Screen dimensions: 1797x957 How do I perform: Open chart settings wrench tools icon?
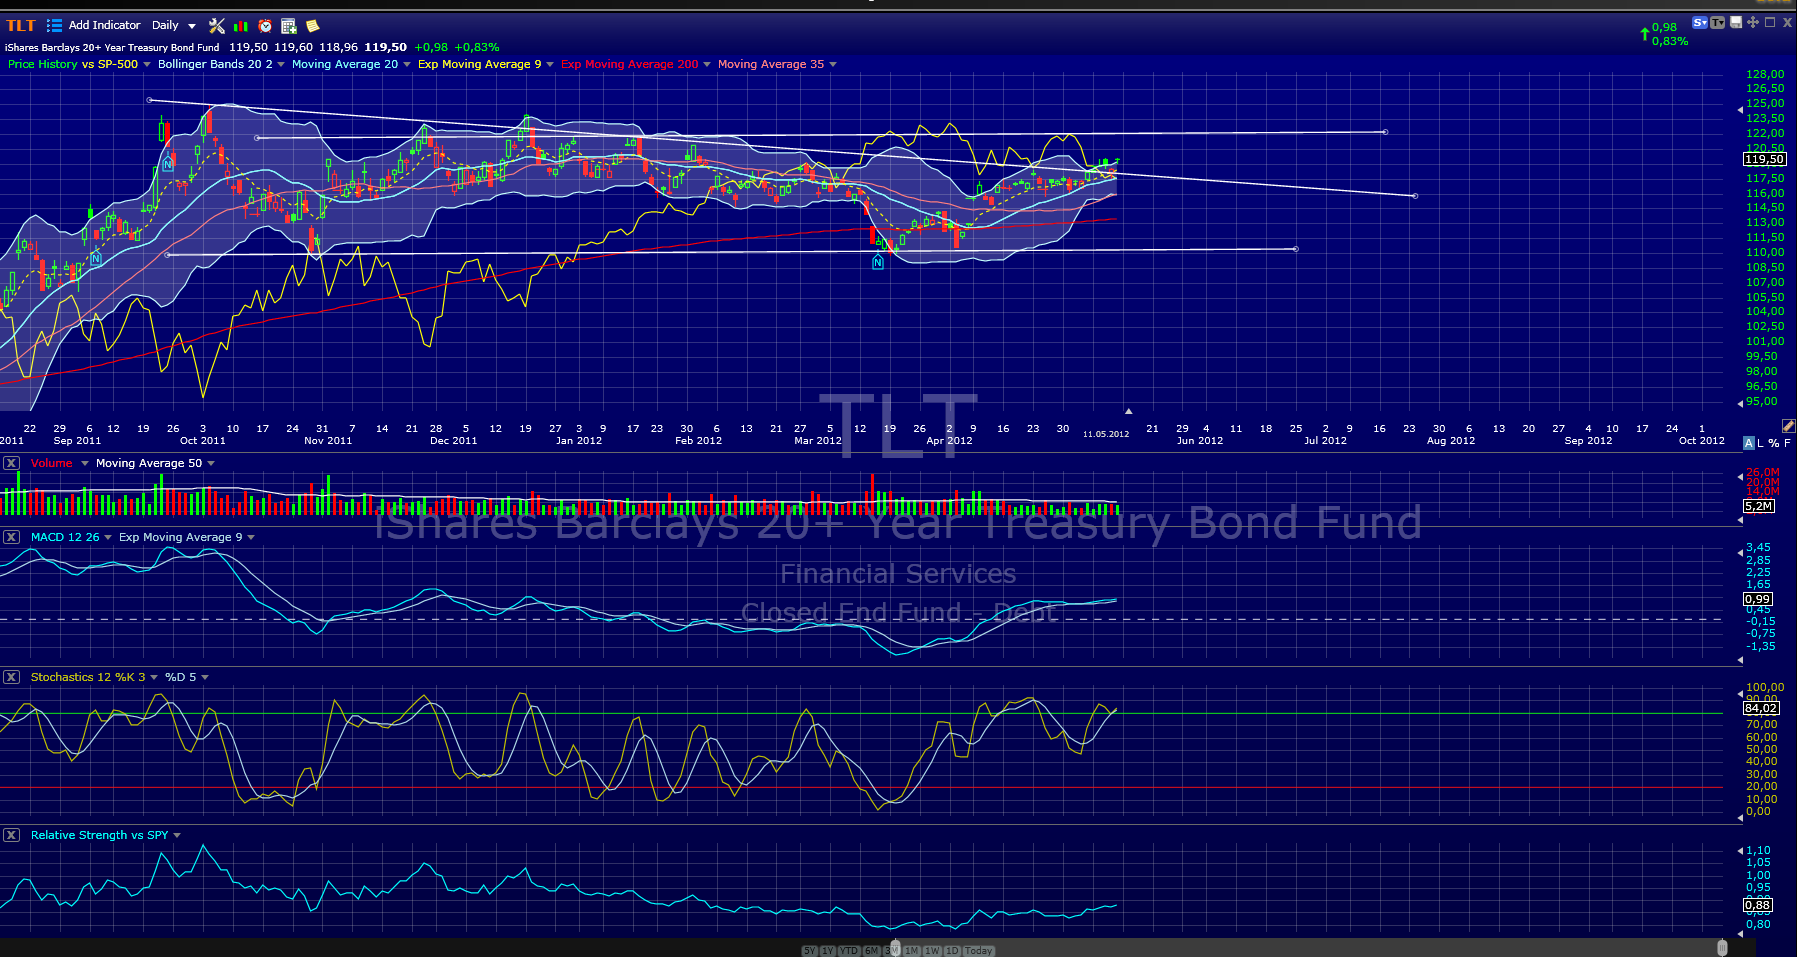217,26
